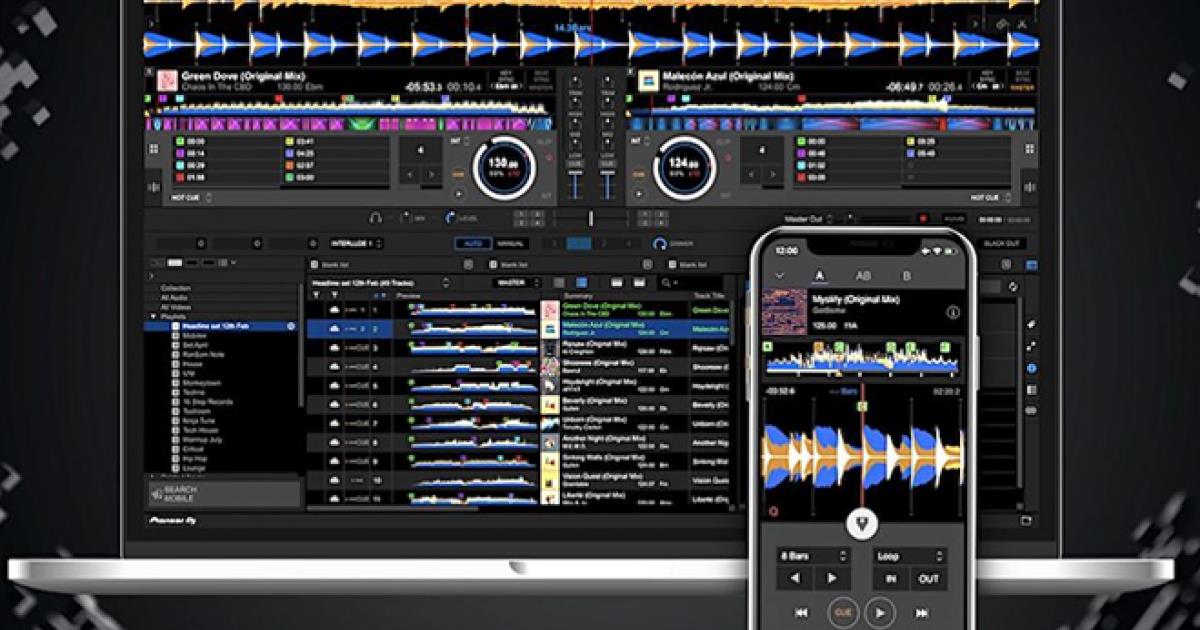Tap the orange CUE button on the phone

pyautogui.click(x=842, y=611)
